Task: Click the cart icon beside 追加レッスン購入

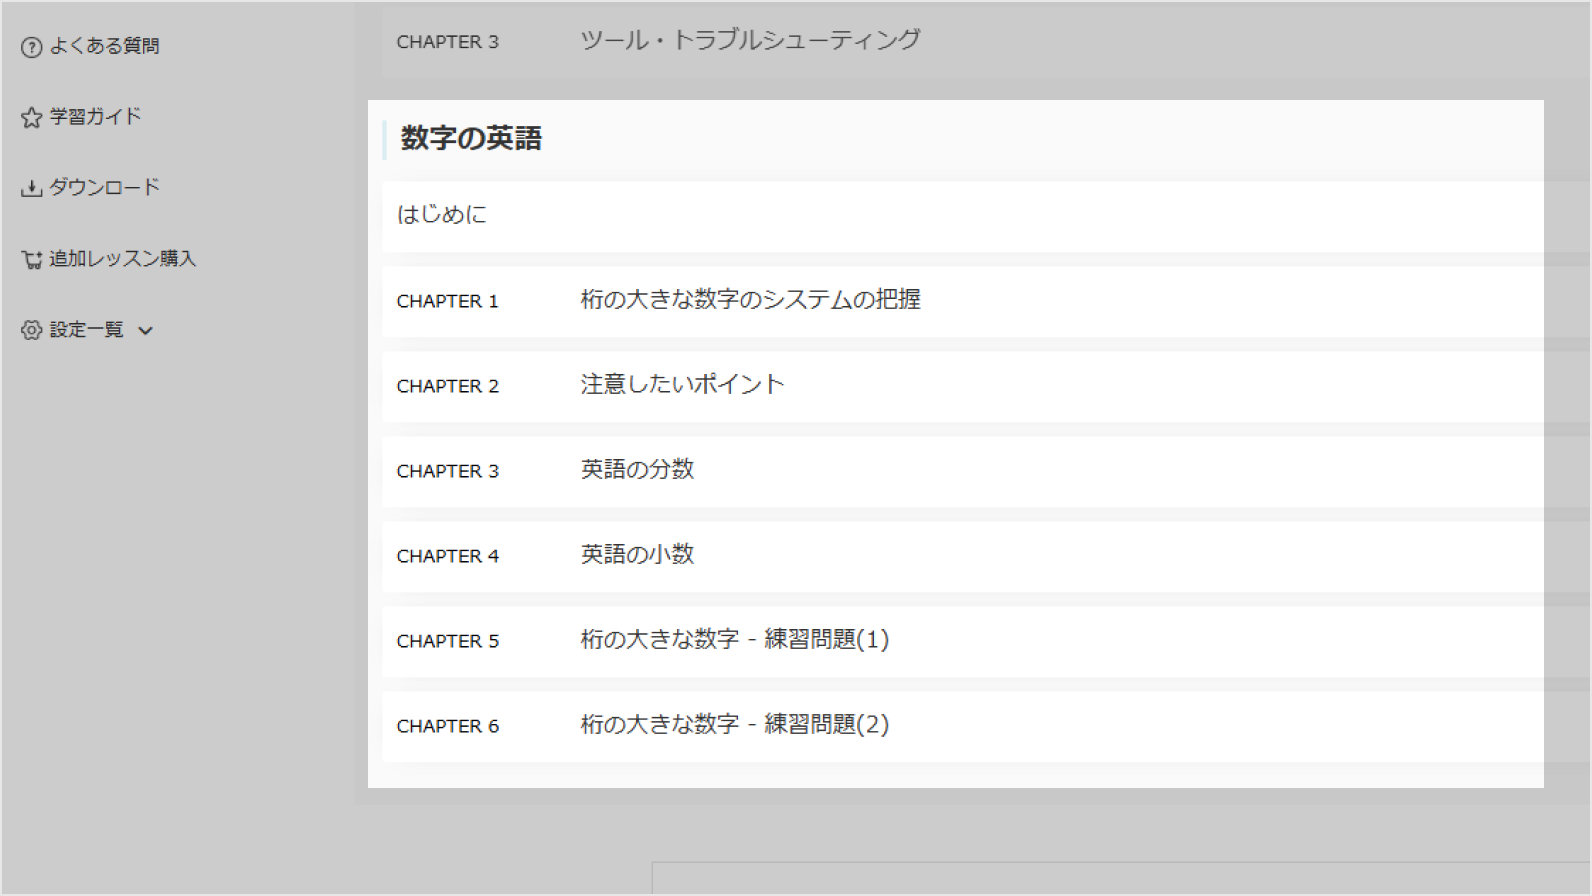Action: click(32, 260)
